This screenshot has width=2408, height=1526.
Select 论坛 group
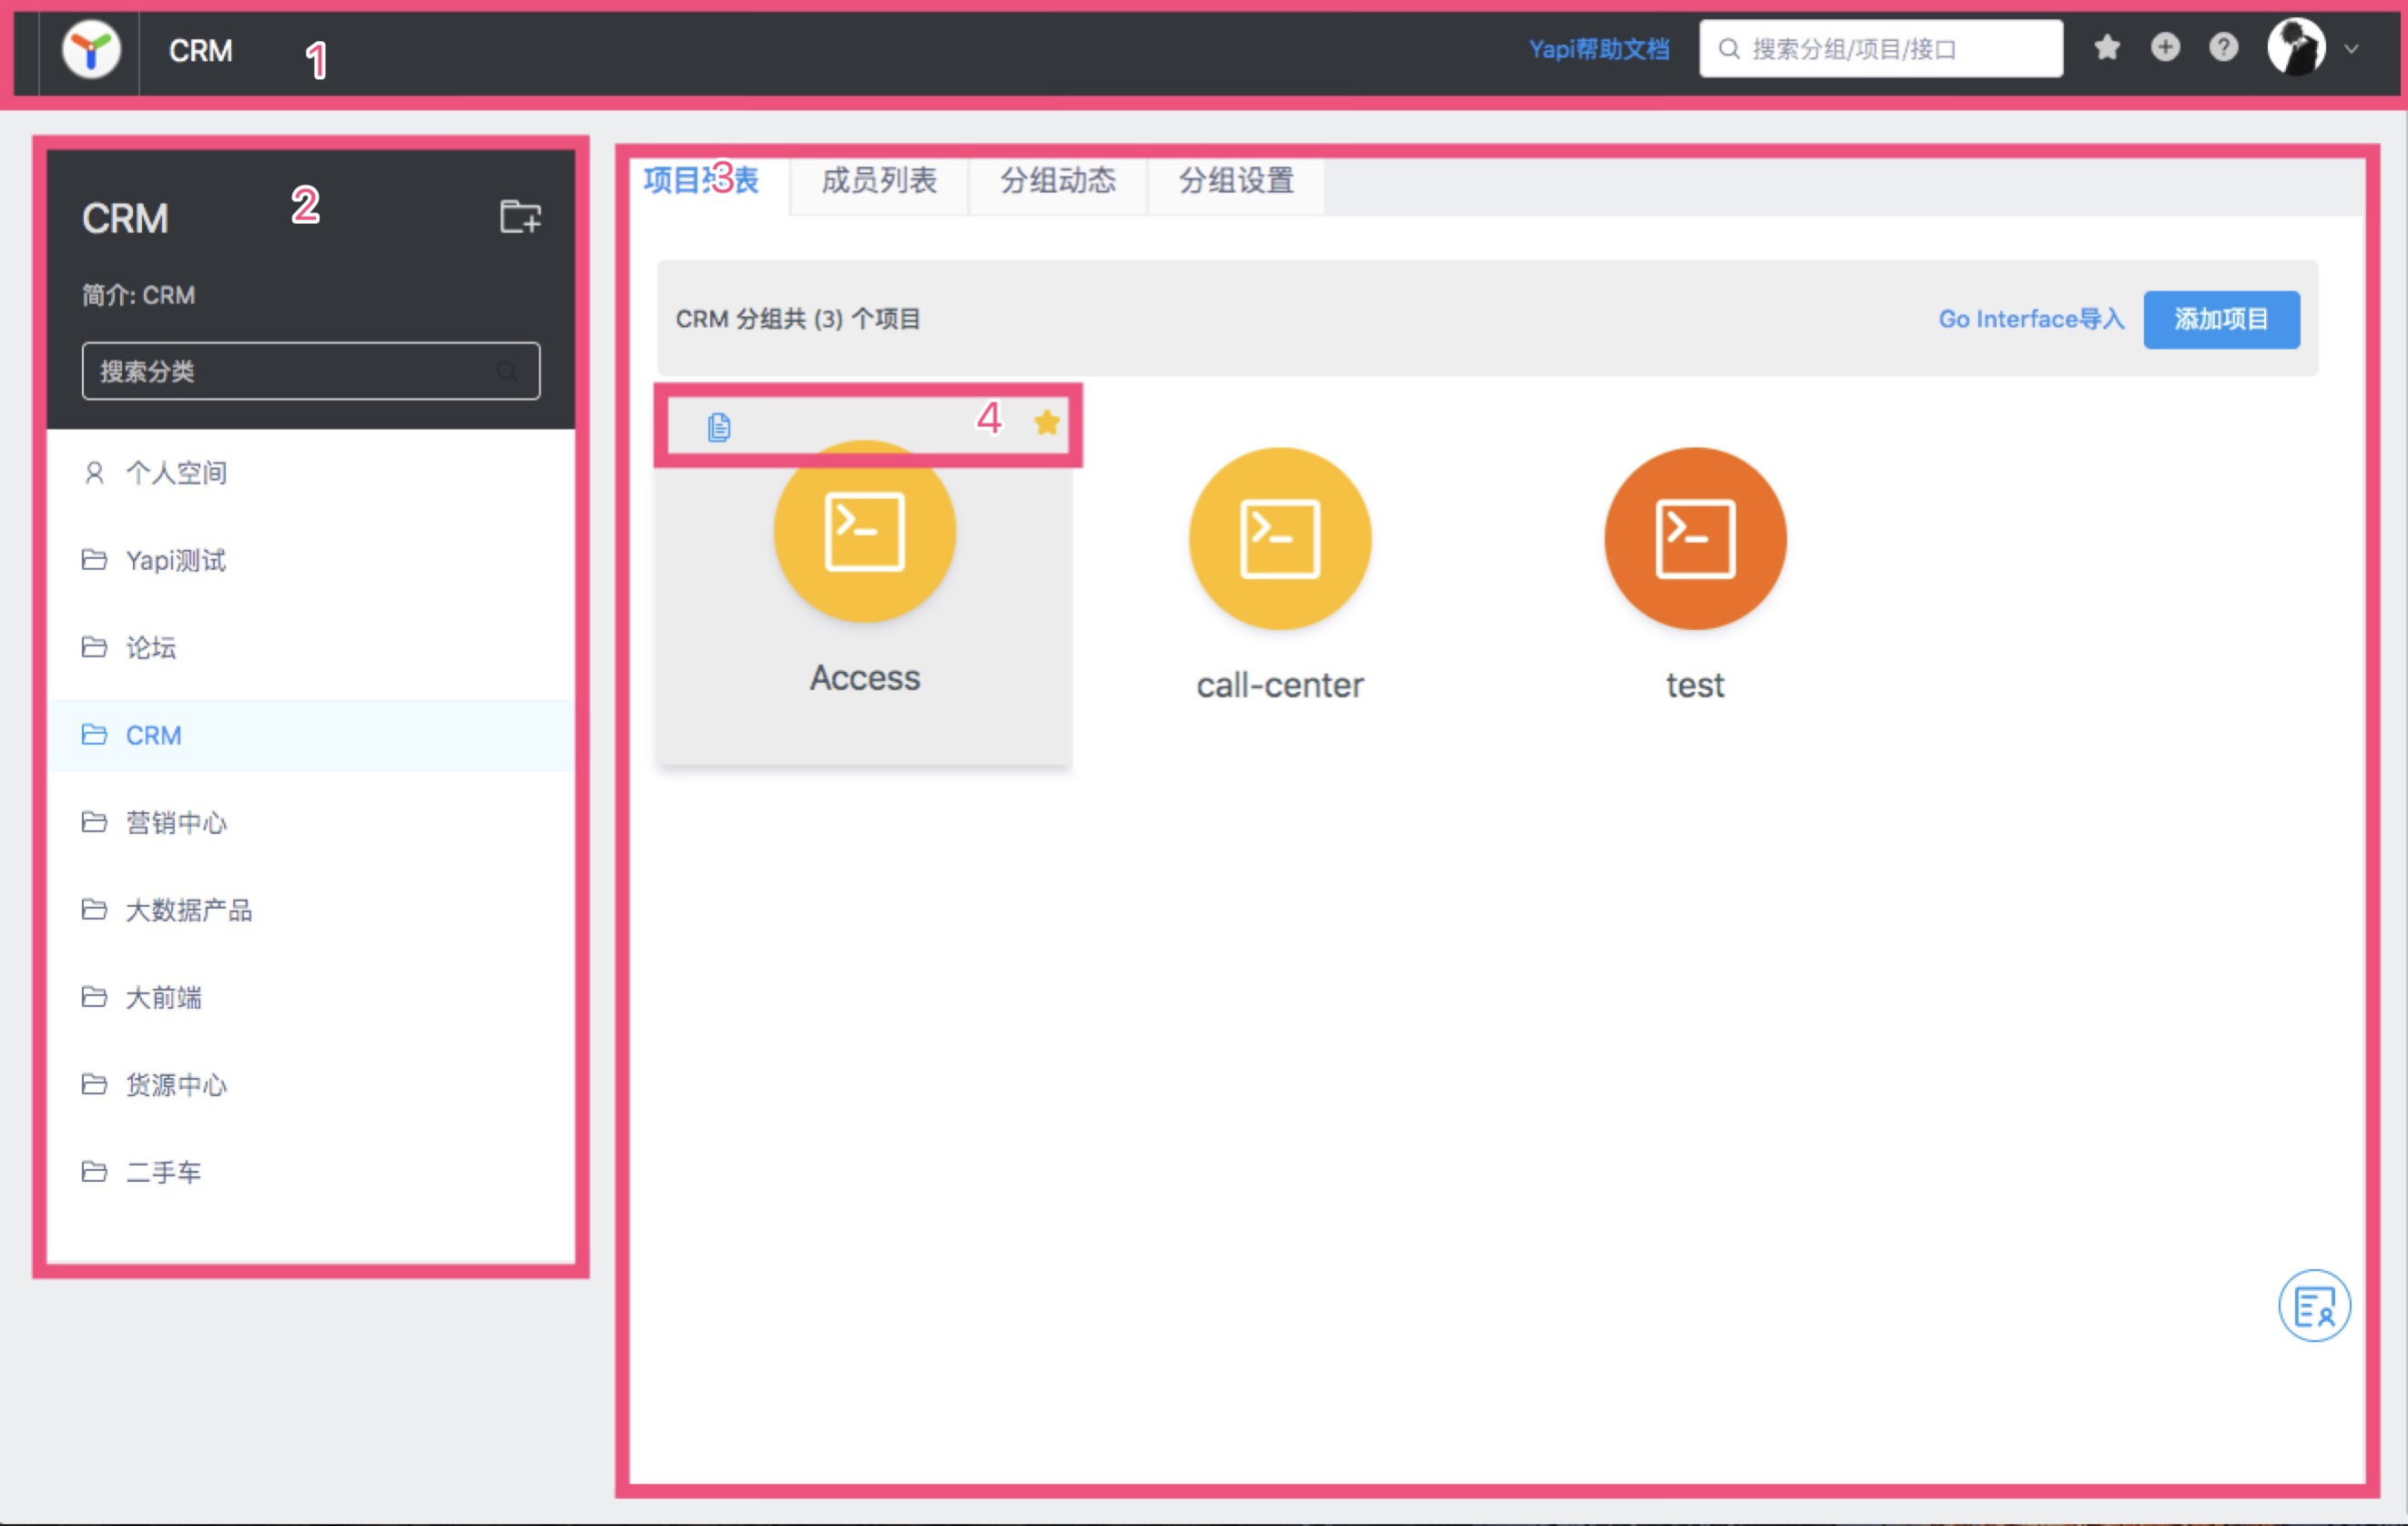[311, 647]
